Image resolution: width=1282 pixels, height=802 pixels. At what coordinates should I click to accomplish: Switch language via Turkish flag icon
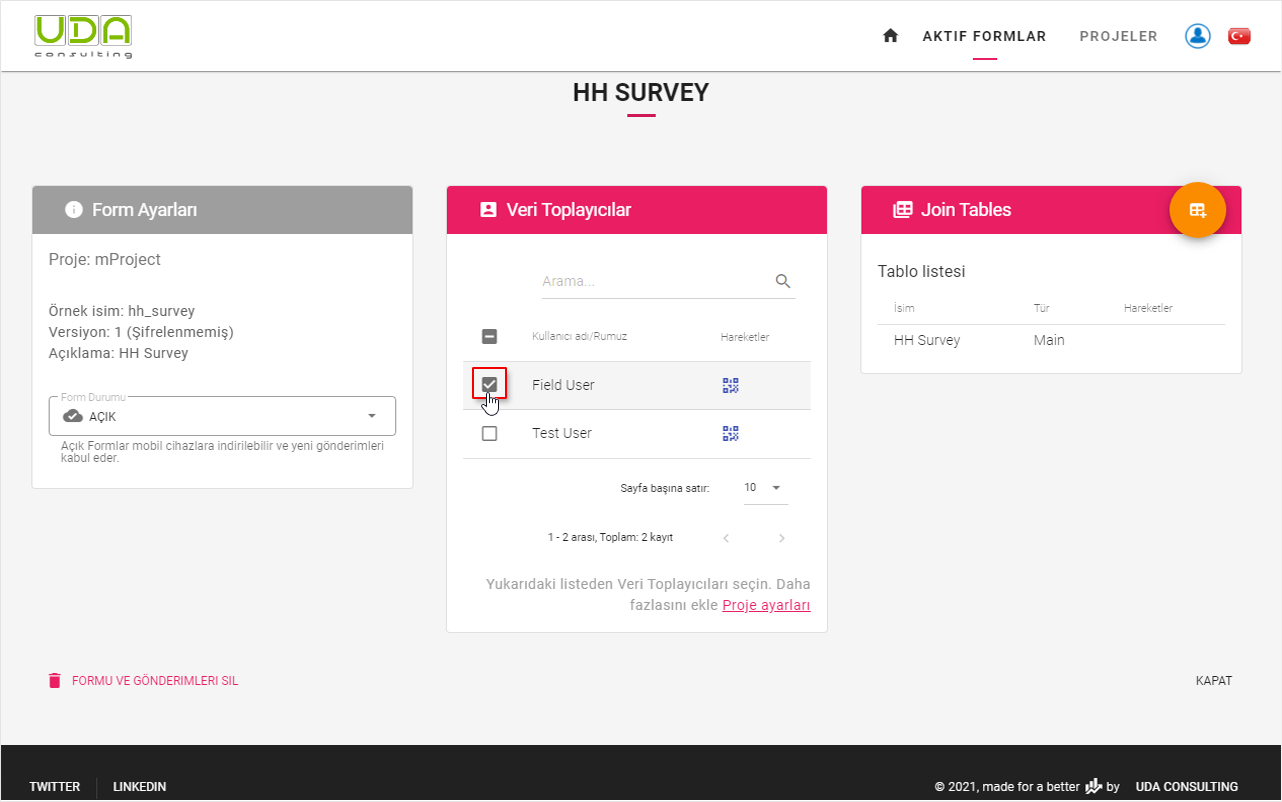click(1239, 36)
